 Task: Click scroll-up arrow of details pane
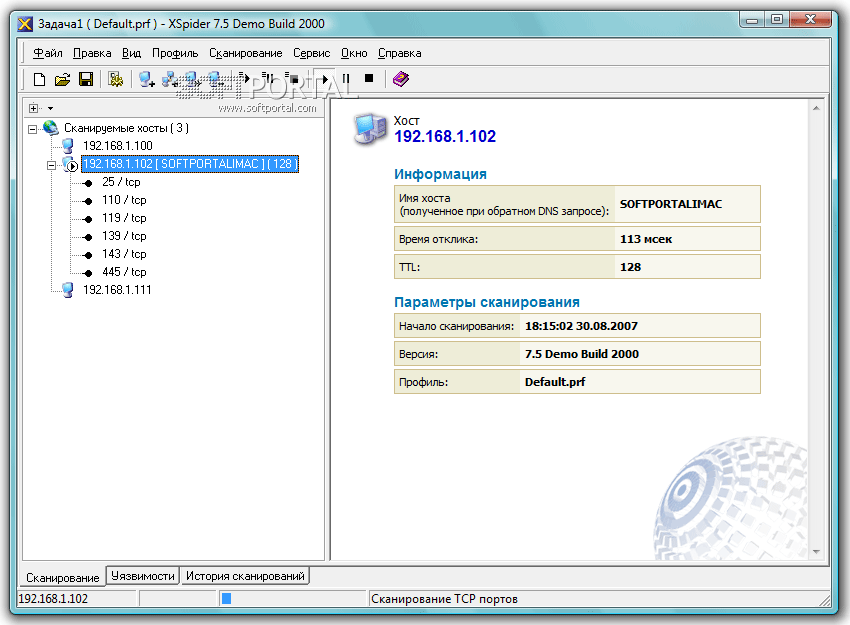pyautogui.click(x=816, y=109)
